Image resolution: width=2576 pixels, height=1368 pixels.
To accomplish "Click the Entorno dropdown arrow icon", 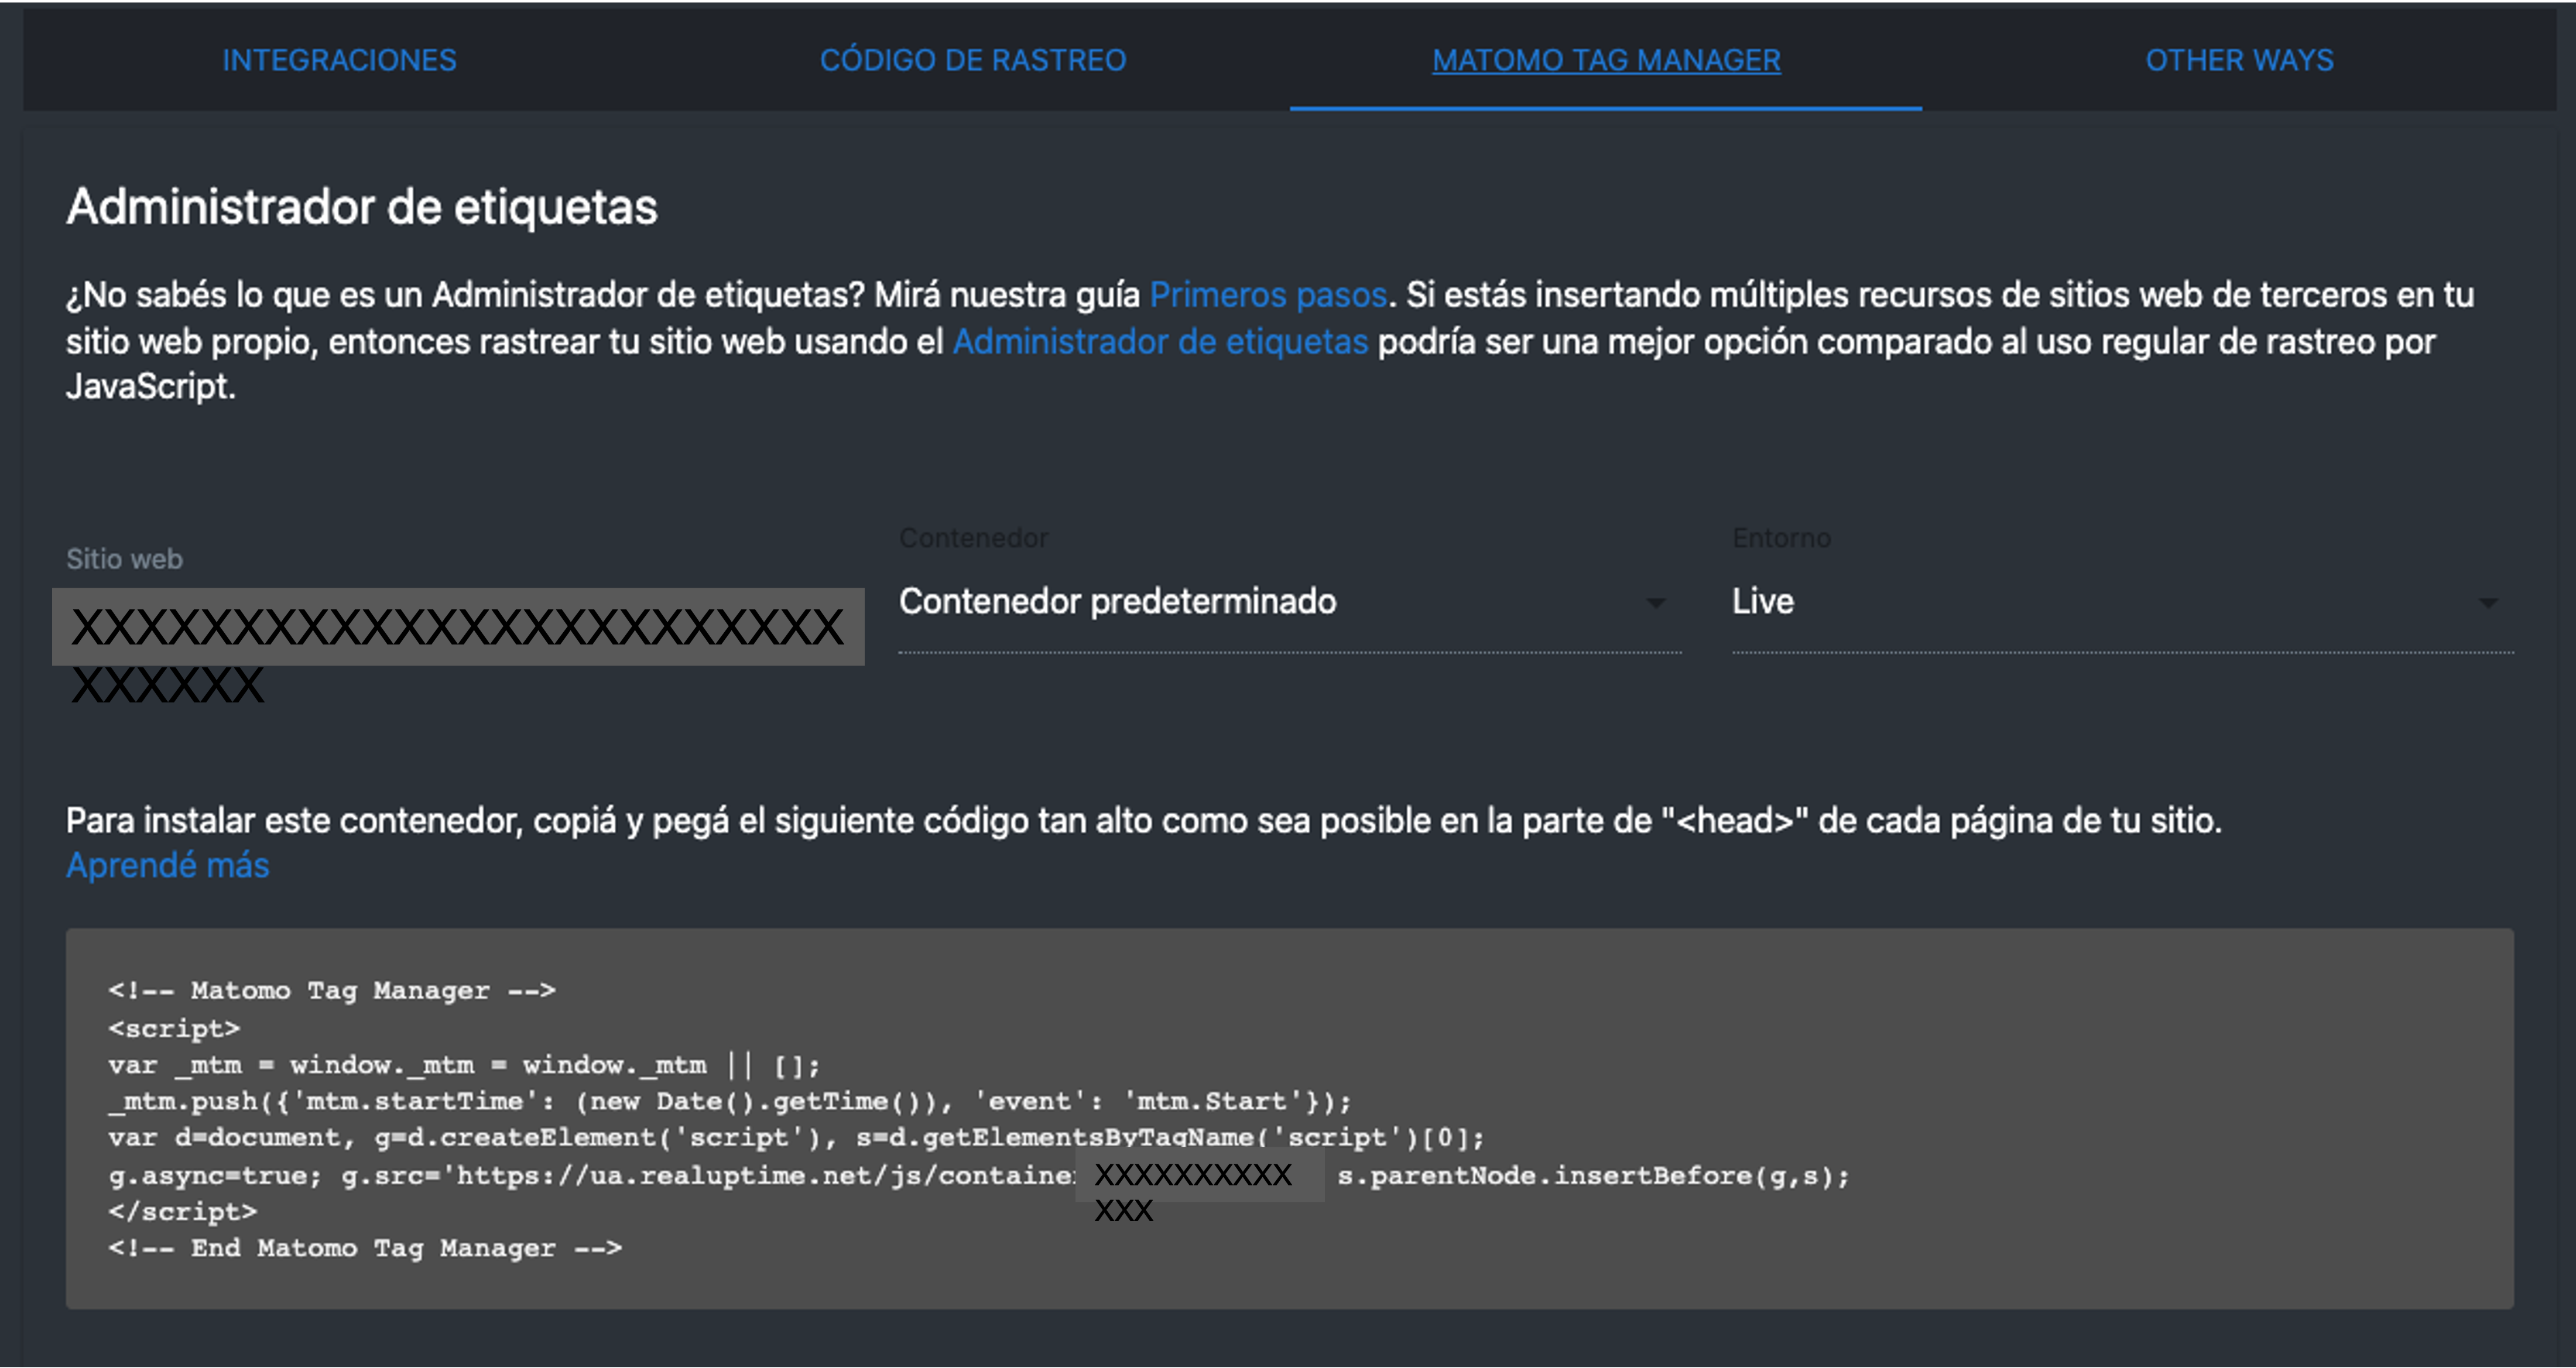I will click(x=2488, y=603).
